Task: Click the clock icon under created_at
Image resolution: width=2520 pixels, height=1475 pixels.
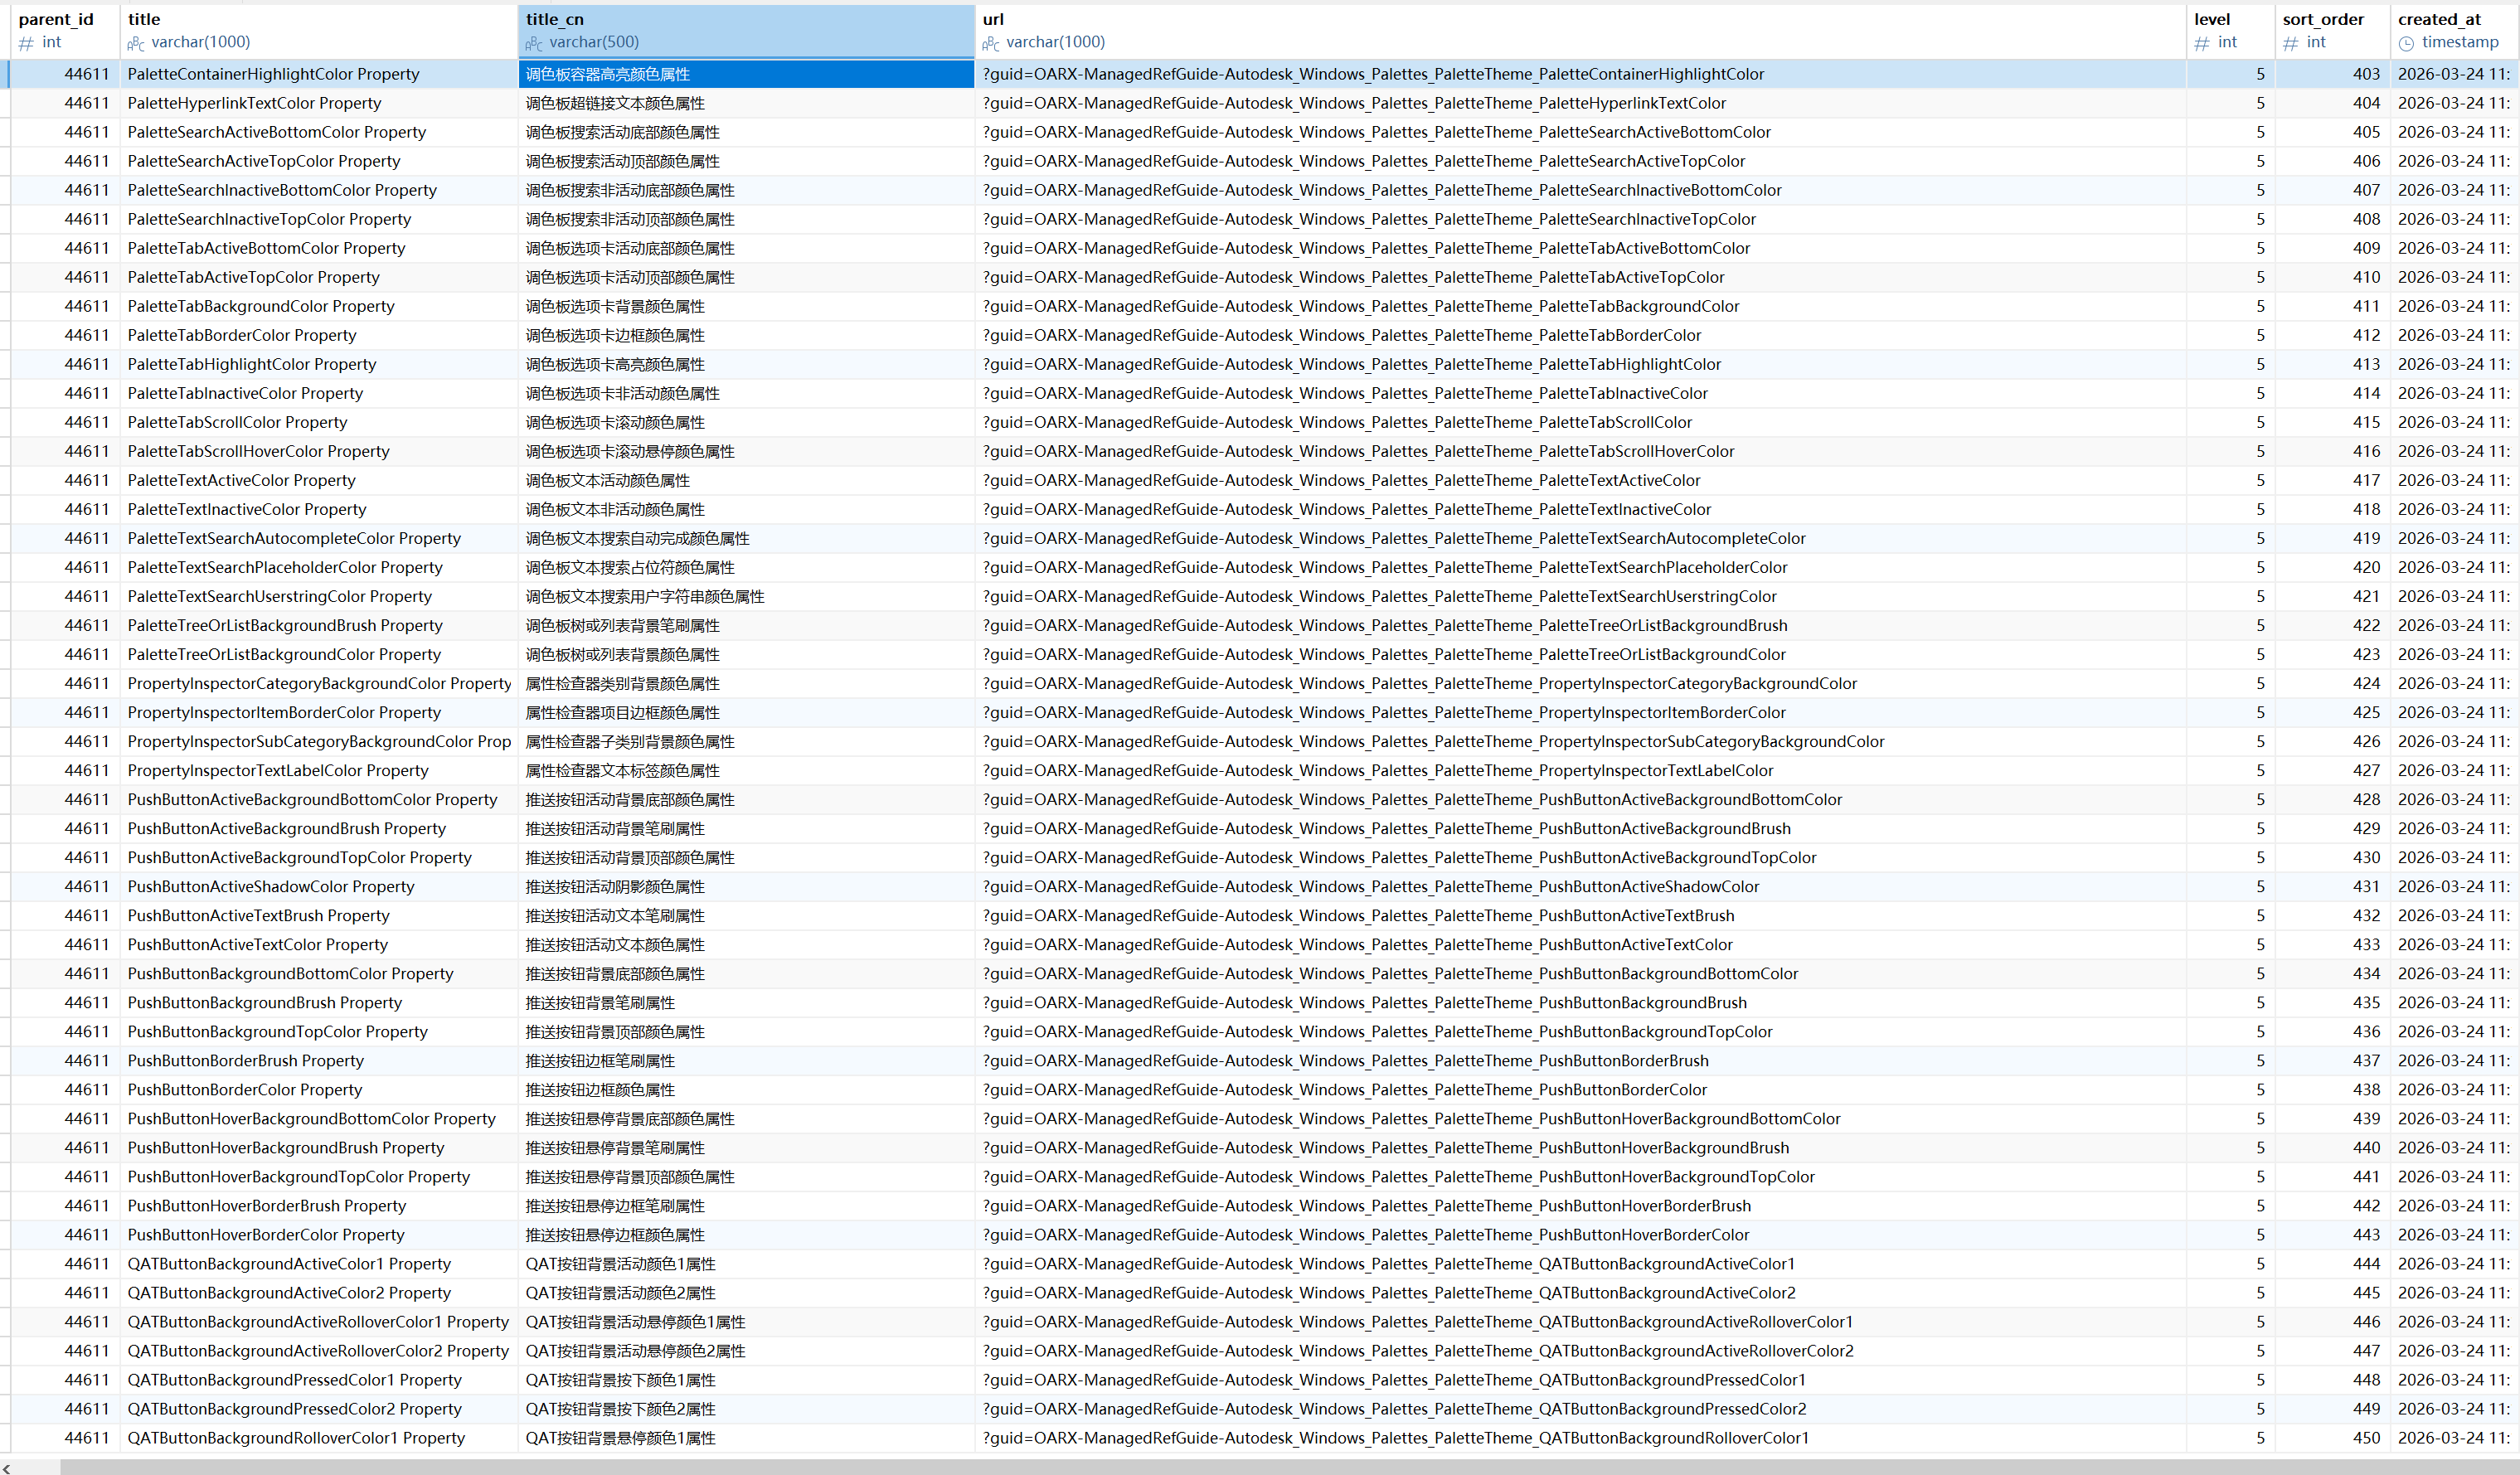Action: pos(2406,43)
